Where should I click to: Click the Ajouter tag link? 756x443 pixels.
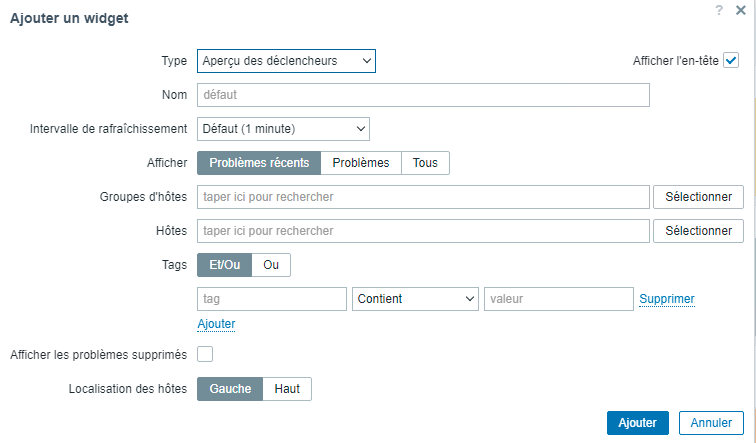click(x=216, y=324)
